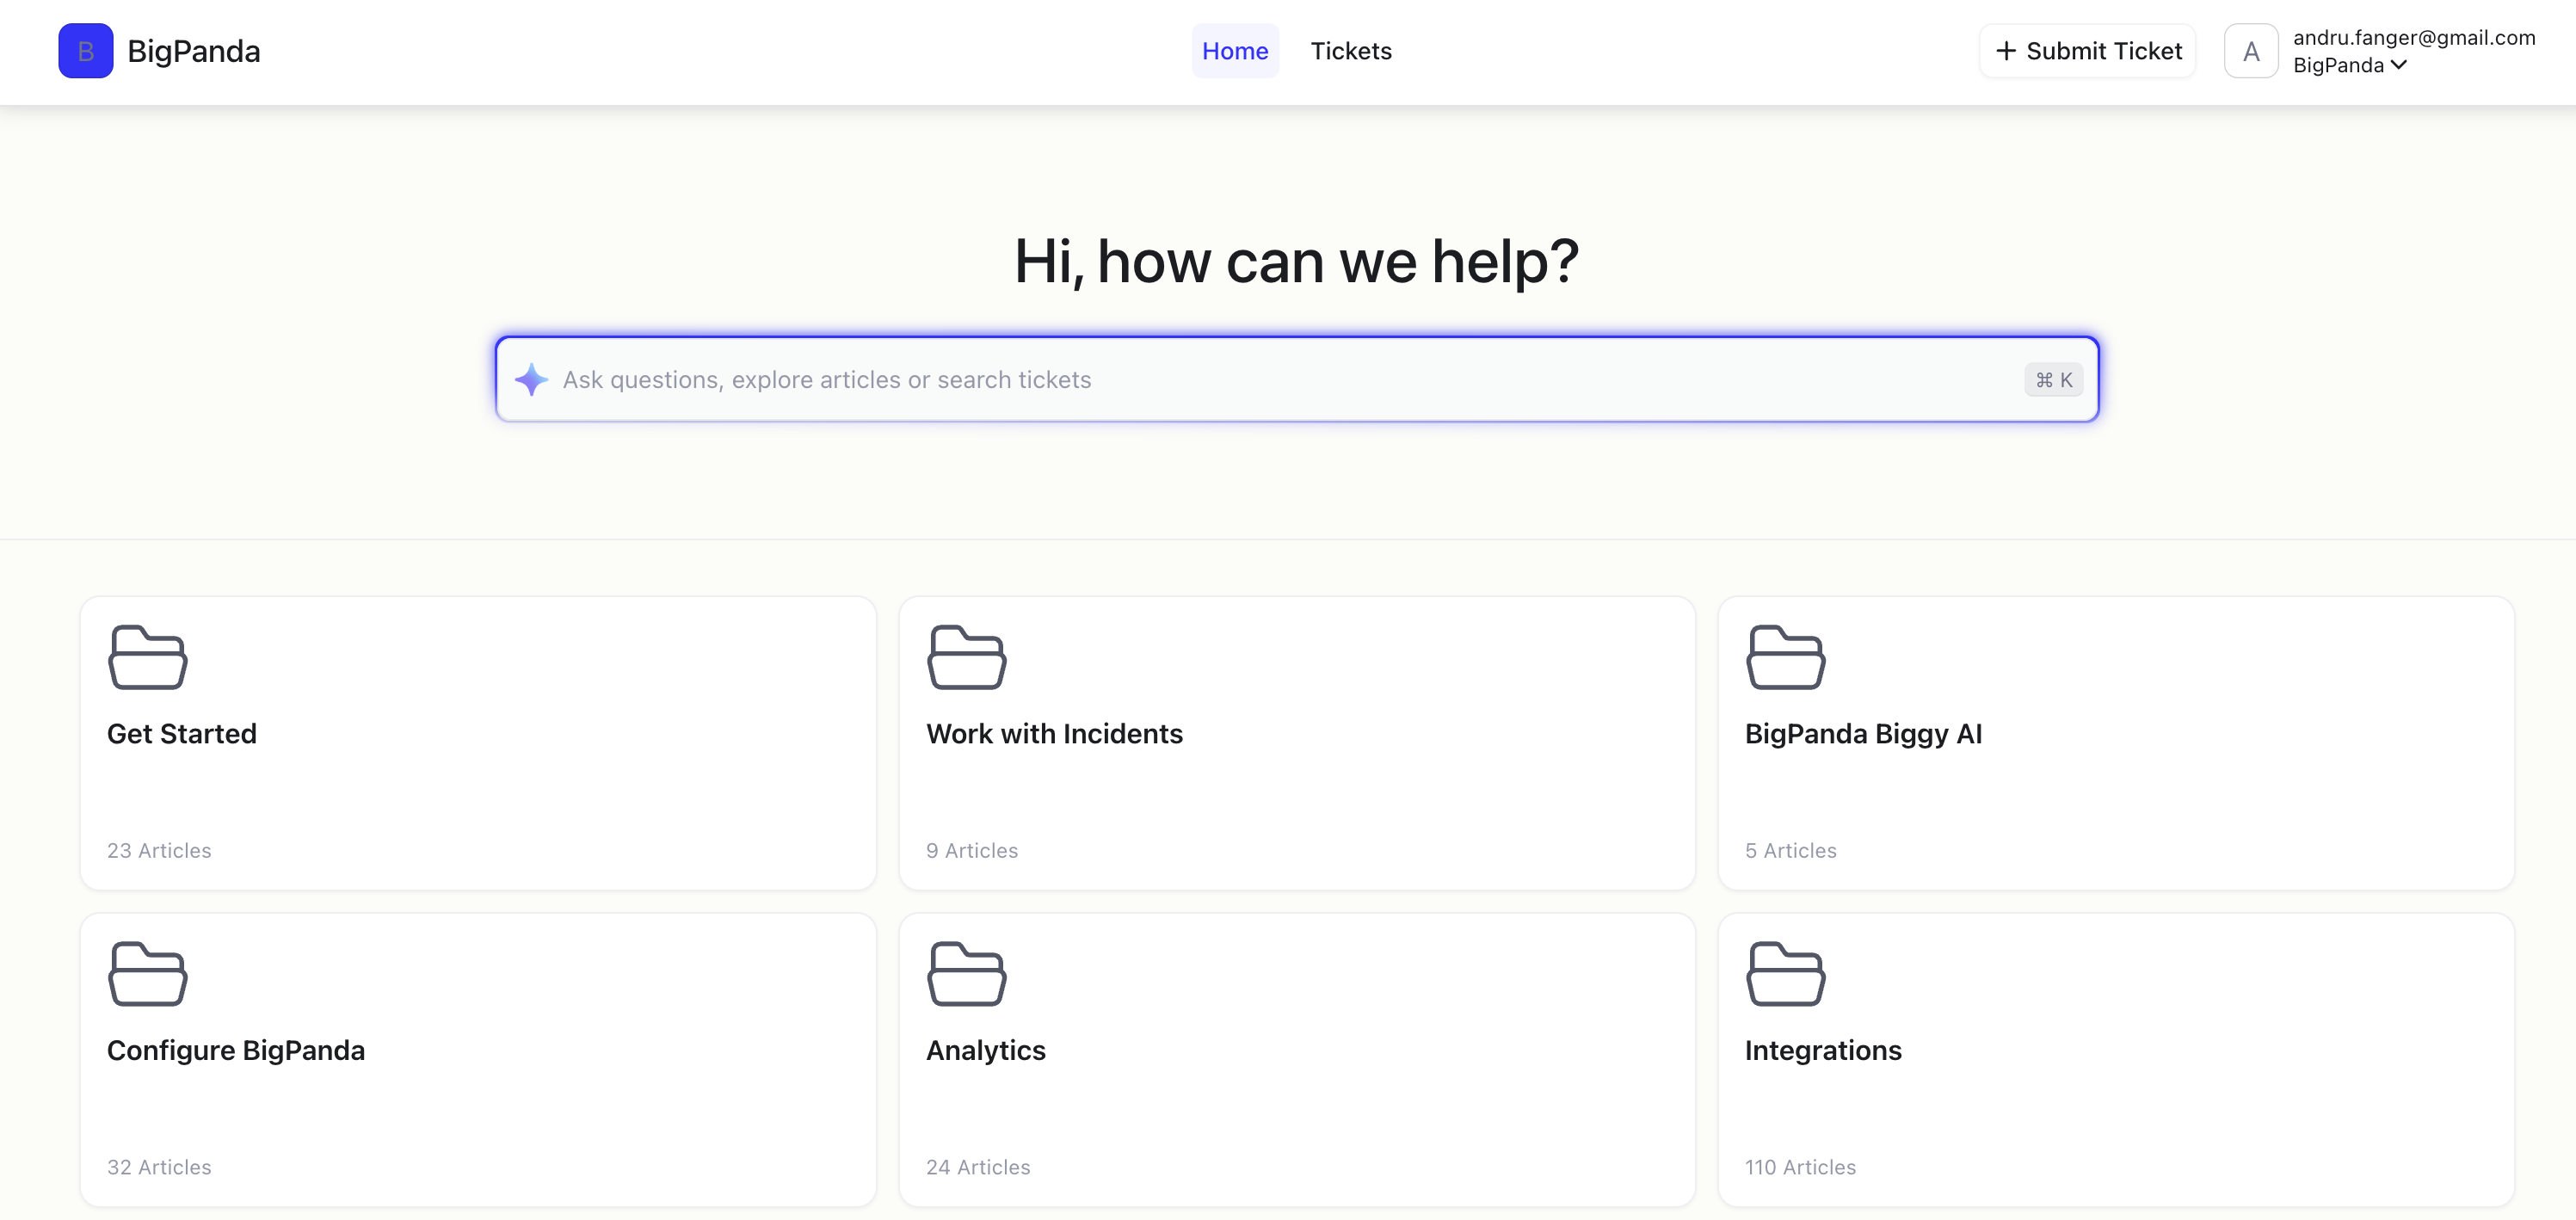Viewport: 2576px width, 1220px height.
Task: Click the Submit Ticket button
Action: click(x=2087, y=51)
